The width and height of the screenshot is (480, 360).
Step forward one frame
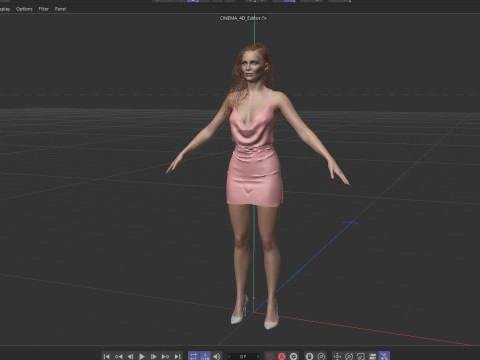click(153, 356)
